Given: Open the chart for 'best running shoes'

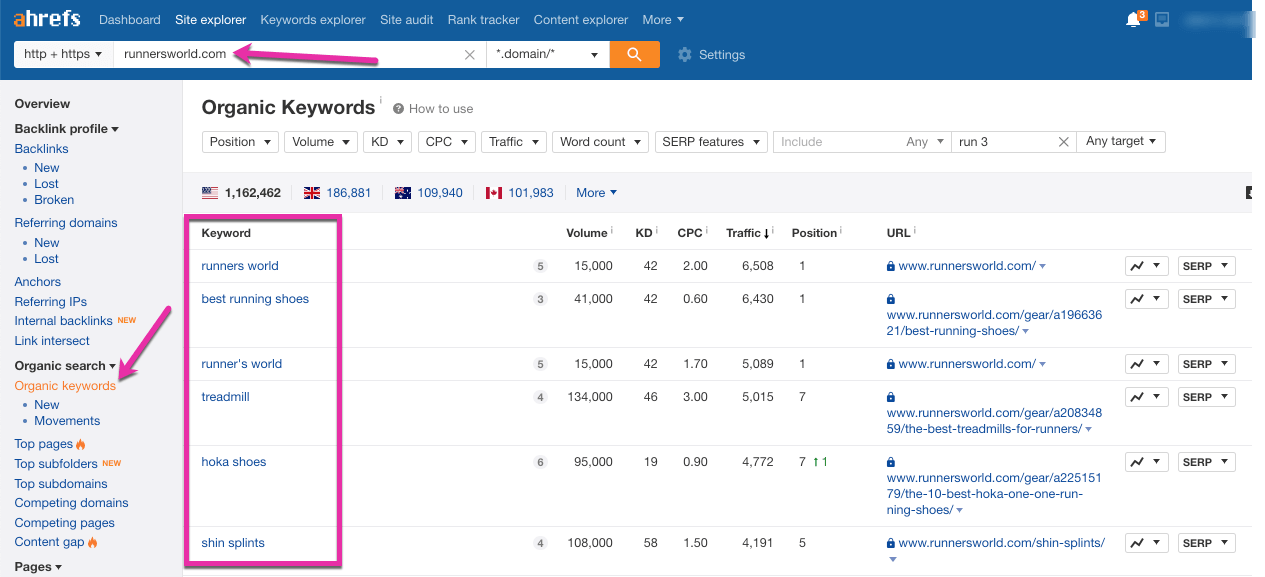Looking at the screenshot, I should [1147, 299].
